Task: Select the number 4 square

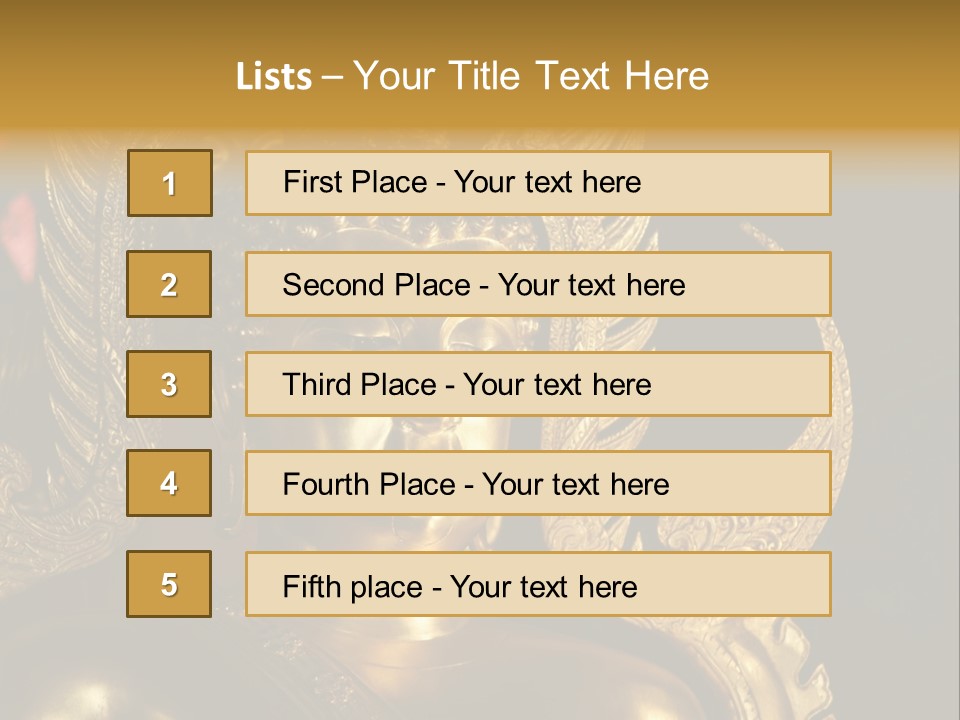Action: [x=169, y=483]
